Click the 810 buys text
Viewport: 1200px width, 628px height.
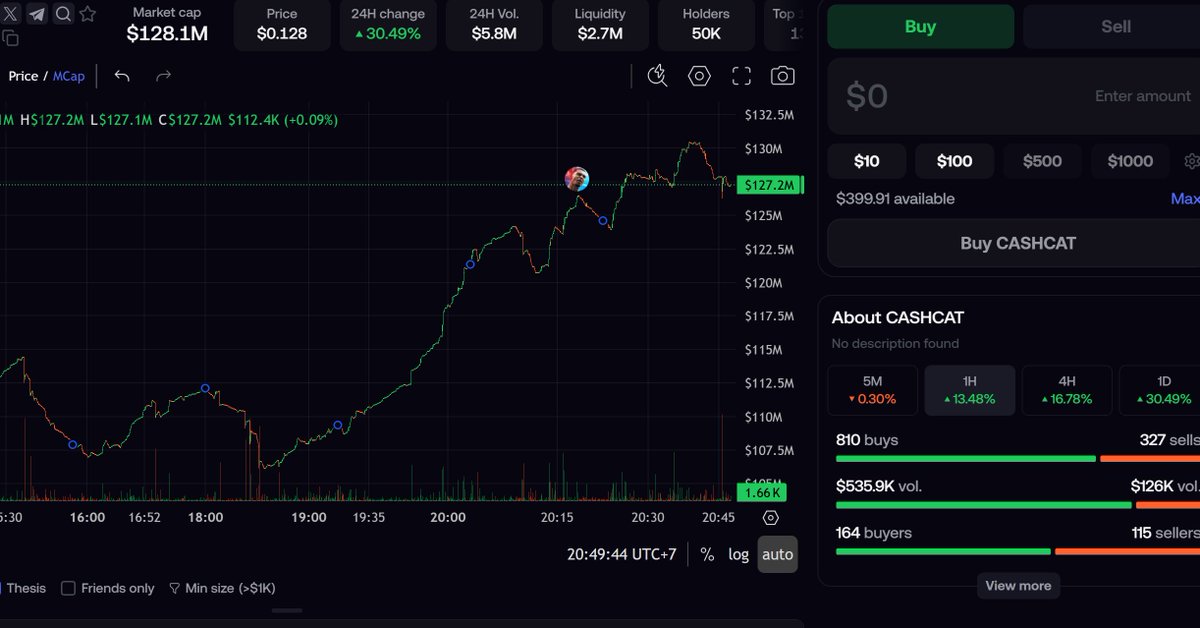pyautogui.click(x=867, y=440)
